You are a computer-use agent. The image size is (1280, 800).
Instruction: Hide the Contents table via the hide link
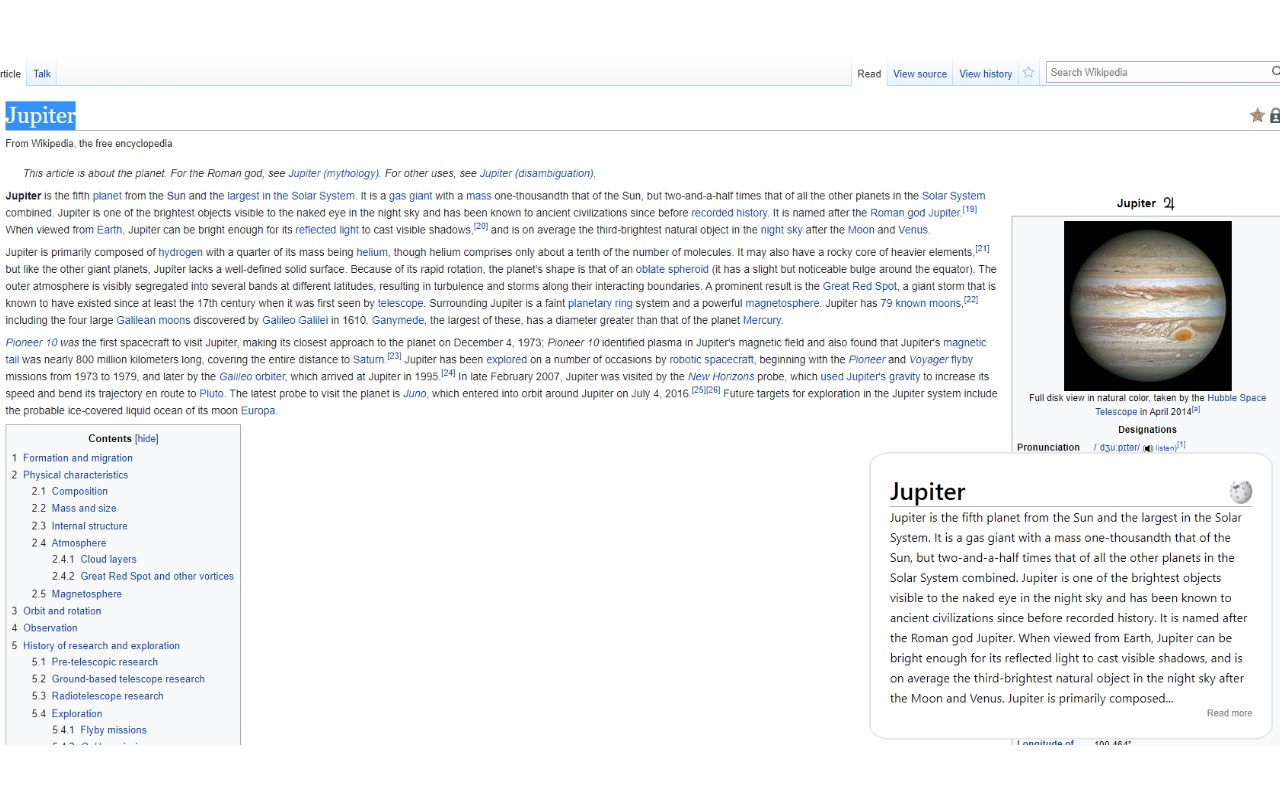[x=147, y=439]
